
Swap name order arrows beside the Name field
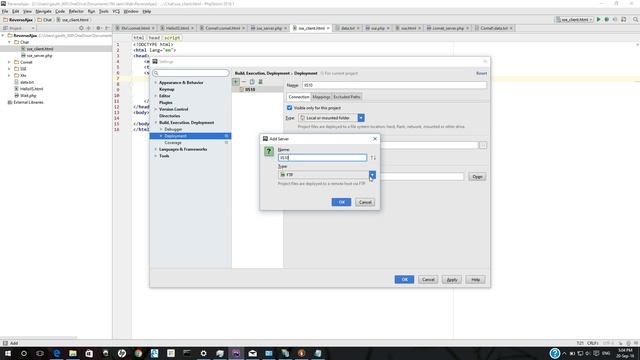pyautogui.click(x=373, y=158)
